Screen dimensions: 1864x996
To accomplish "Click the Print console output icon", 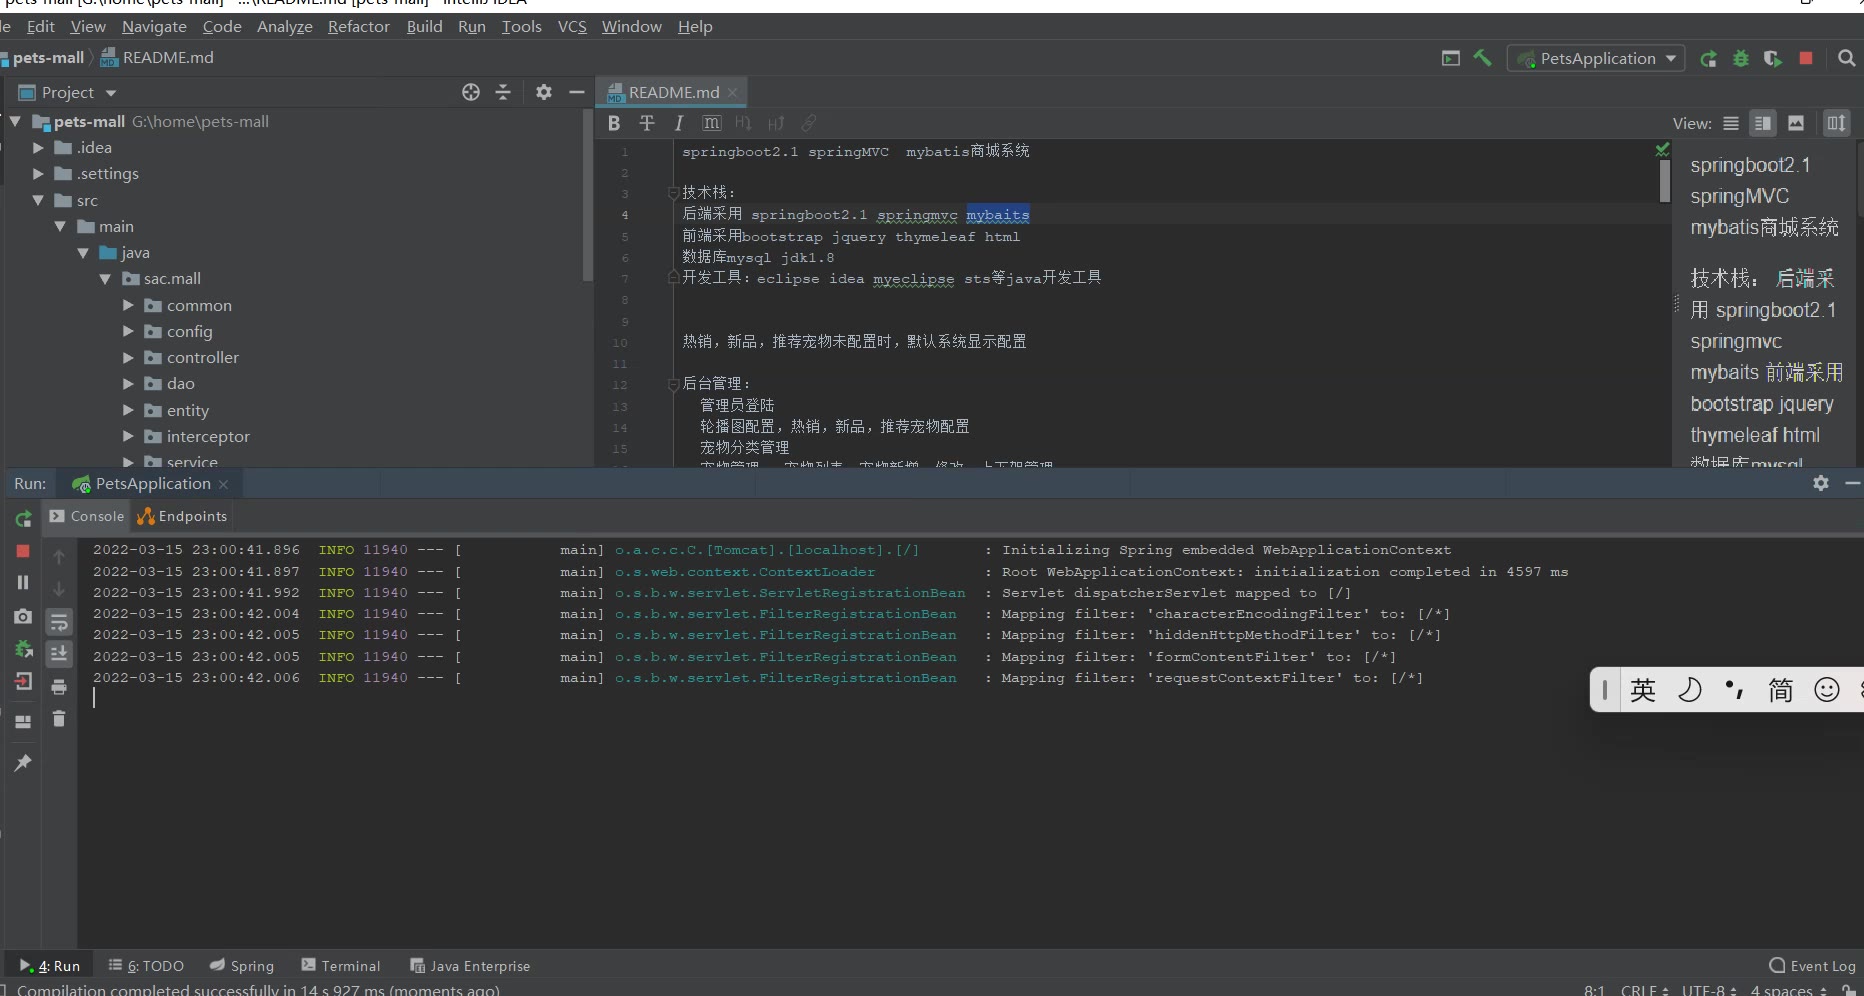I will pyautogui.click(x=59, y=687).
